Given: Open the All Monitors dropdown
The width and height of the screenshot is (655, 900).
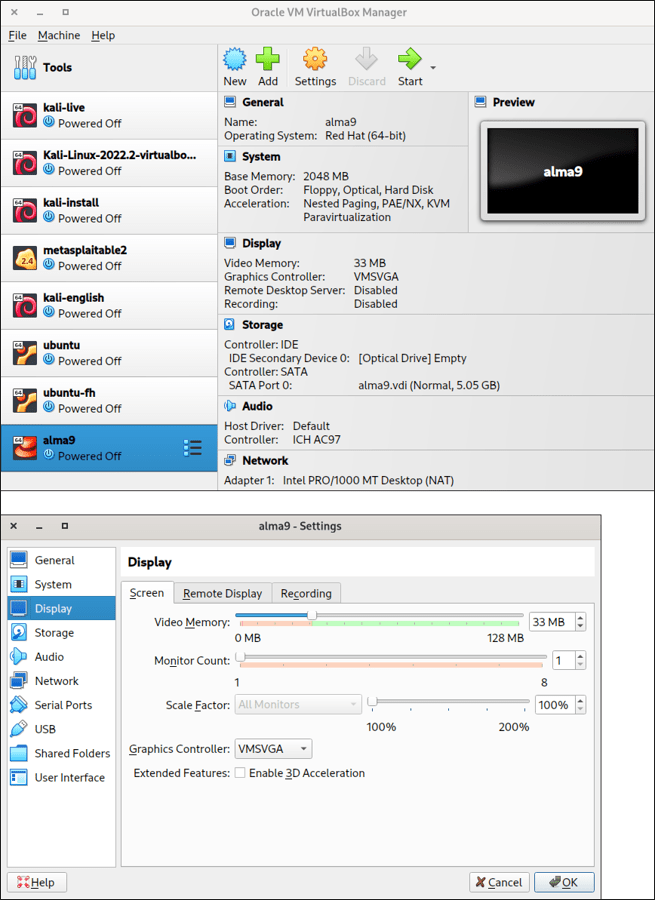Looking at the screenshot, I should [x=298, y=704].
